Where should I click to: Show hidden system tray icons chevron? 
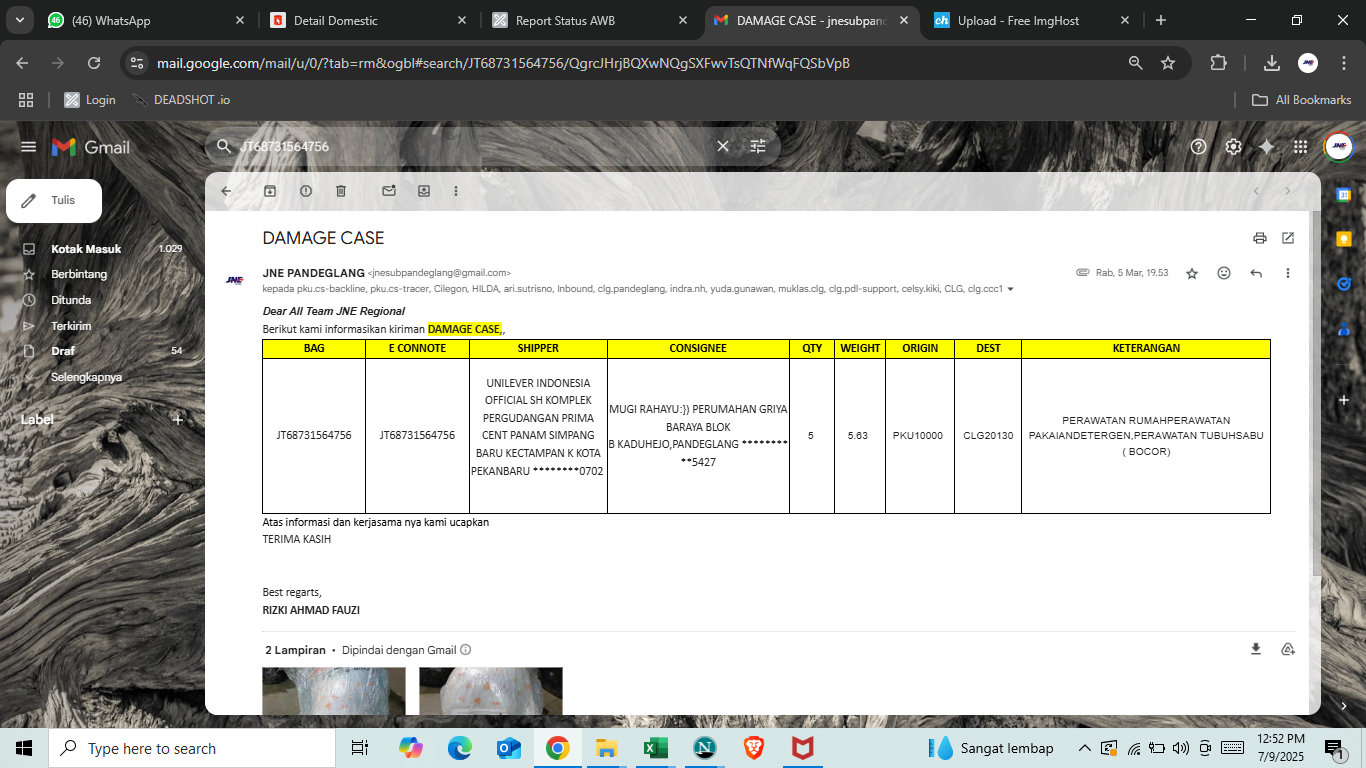pos(1084,748)
